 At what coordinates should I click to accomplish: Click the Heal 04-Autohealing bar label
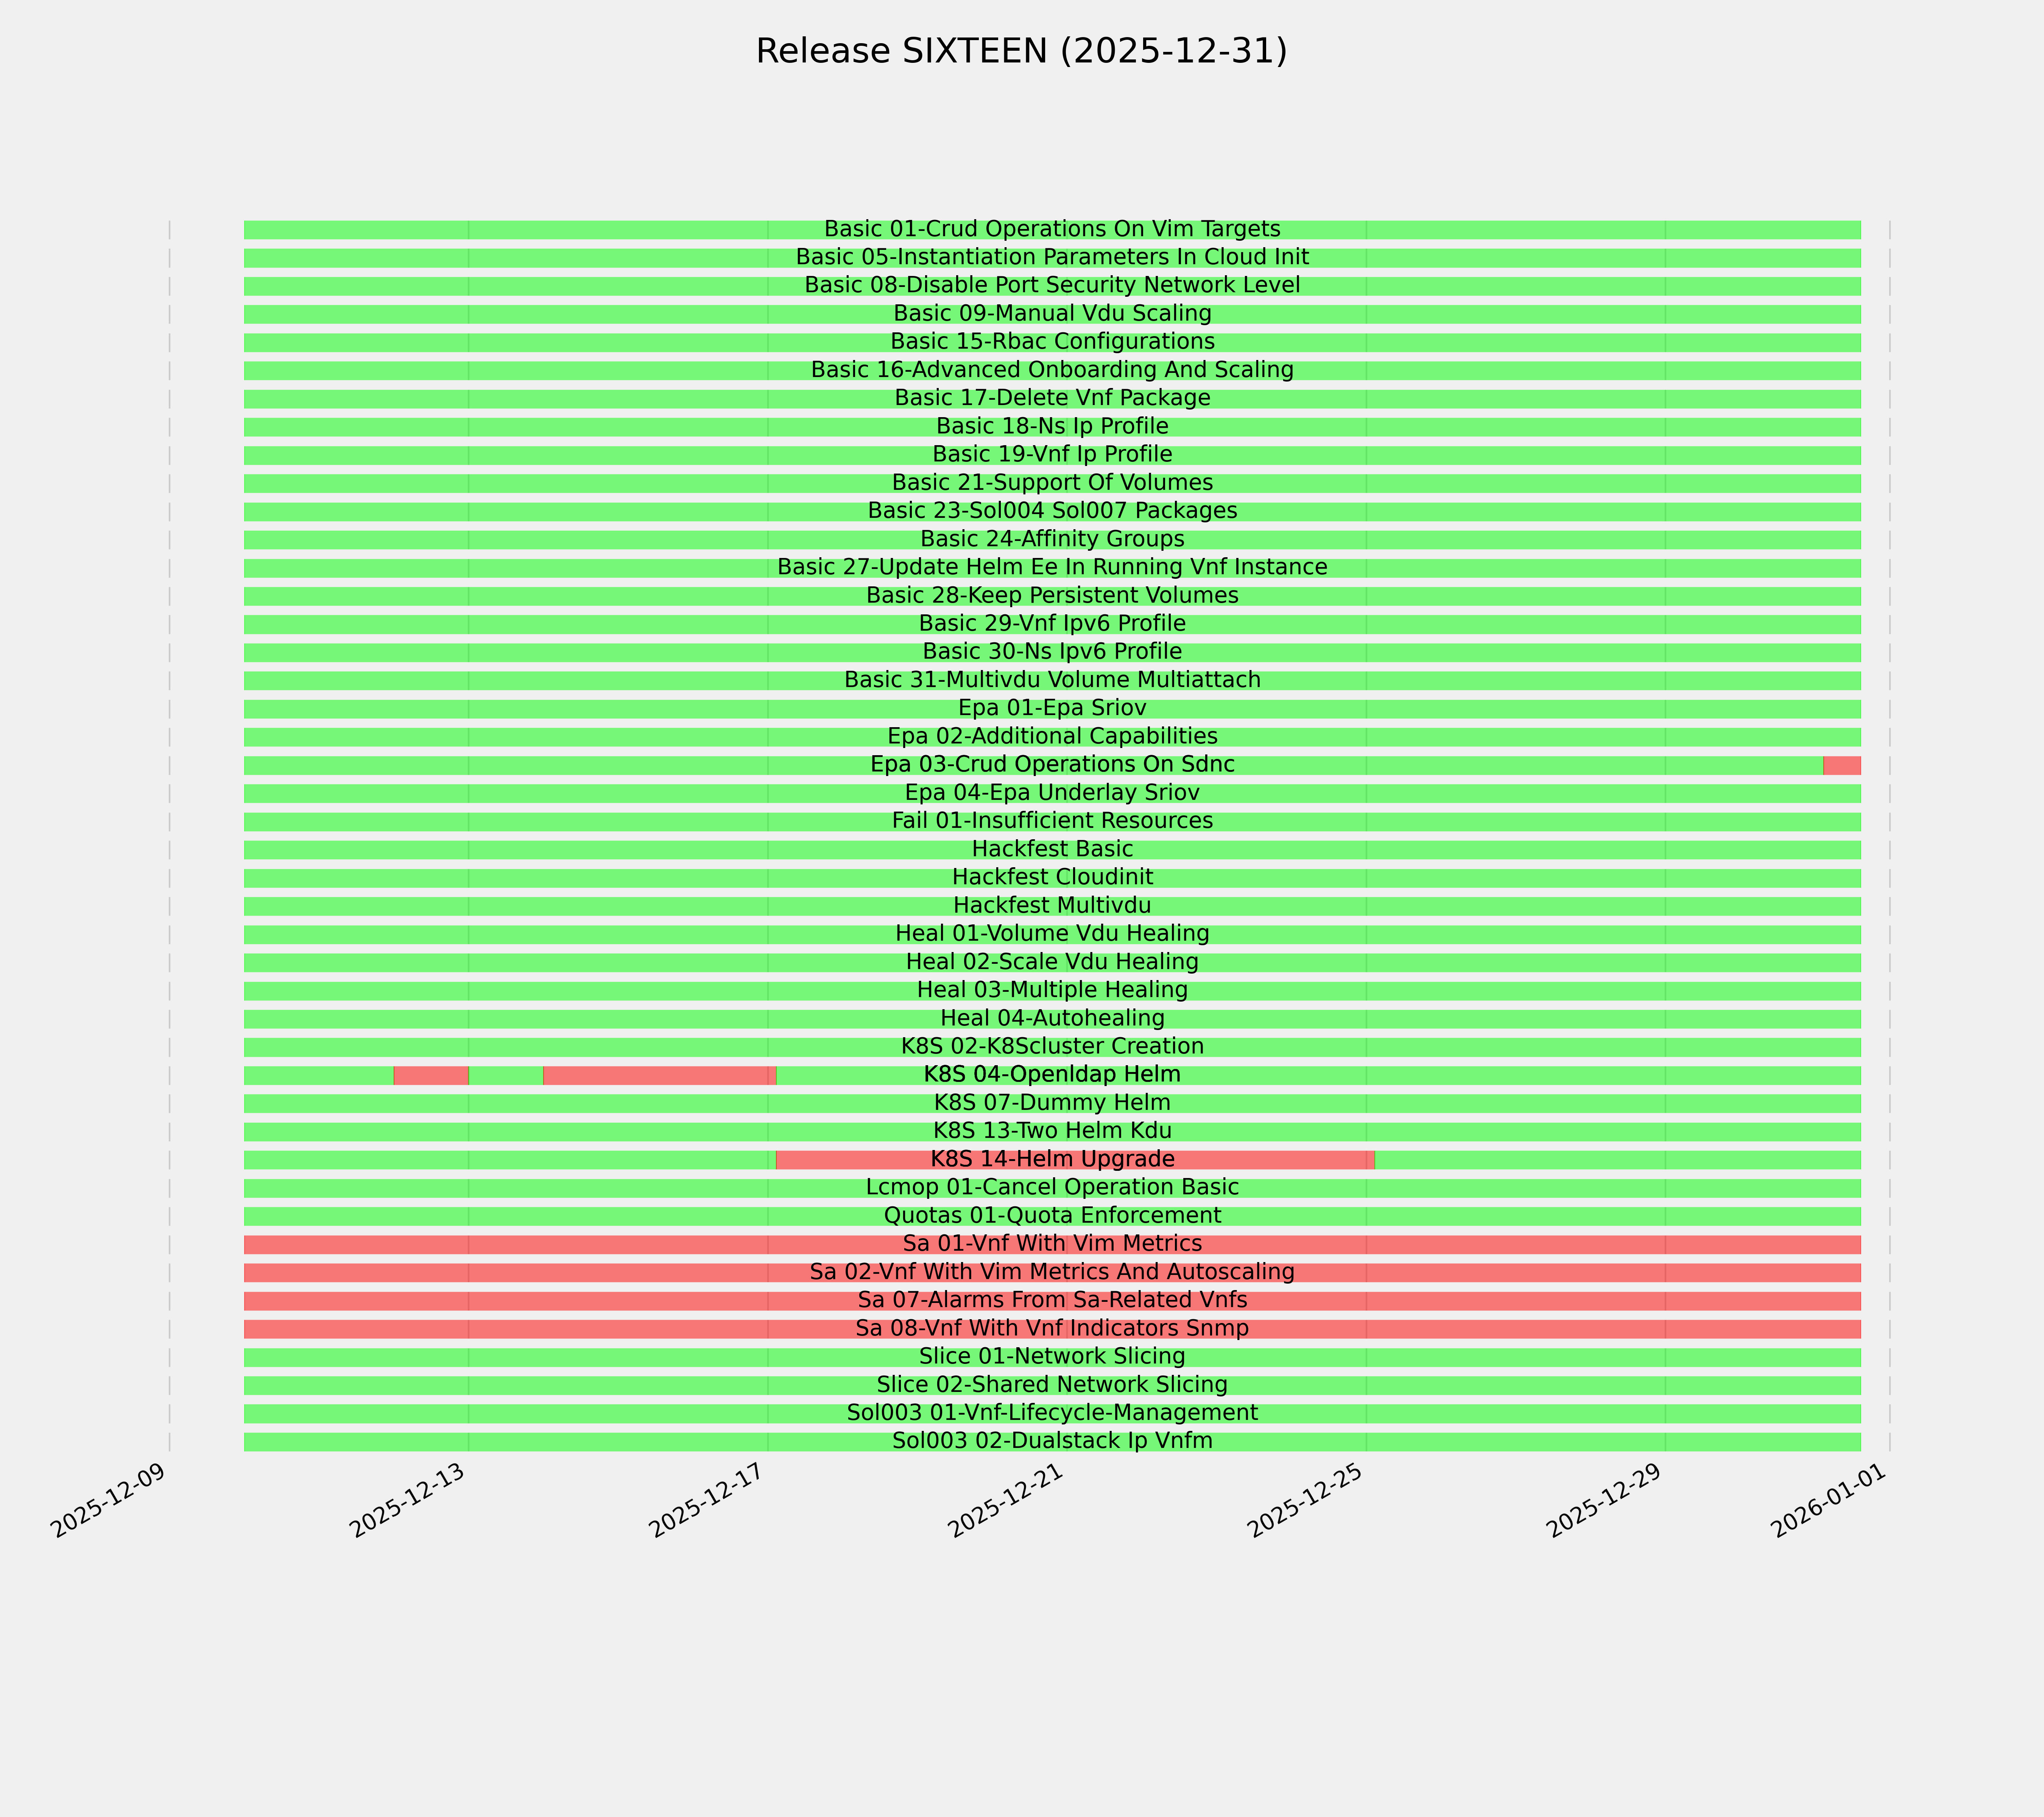pos(1052,1018)
